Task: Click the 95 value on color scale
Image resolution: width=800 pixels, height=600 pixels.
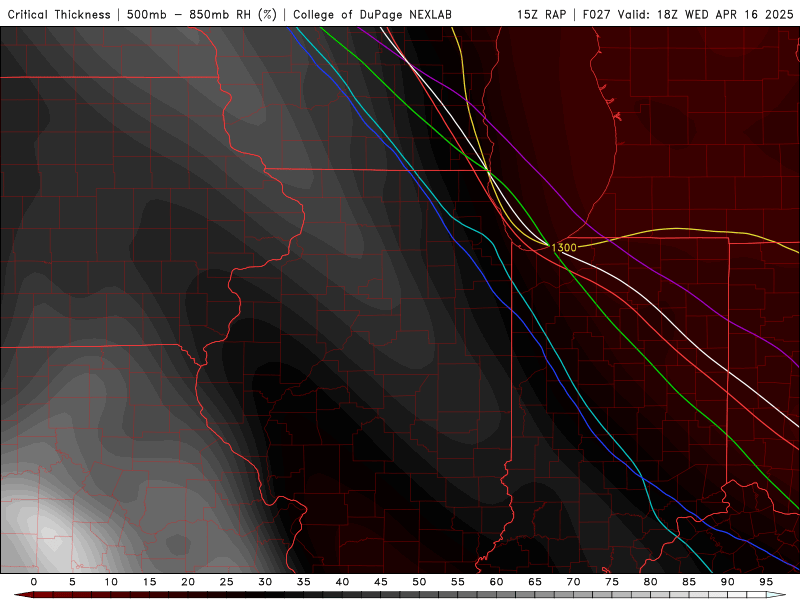Action: tap(766, 582)
